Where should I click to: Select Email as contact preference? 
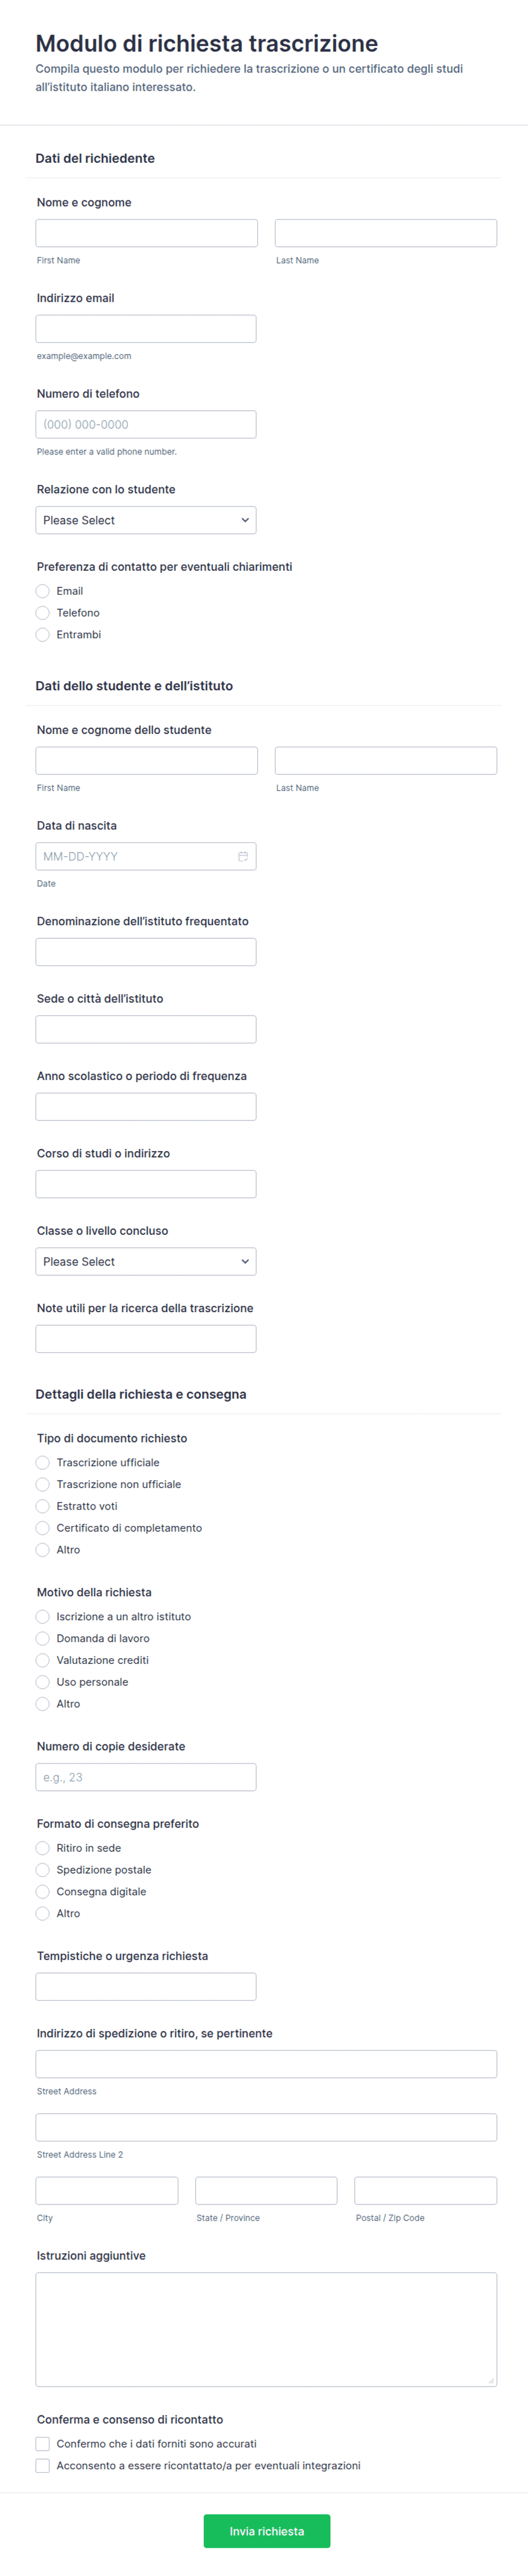coord(42,591)
